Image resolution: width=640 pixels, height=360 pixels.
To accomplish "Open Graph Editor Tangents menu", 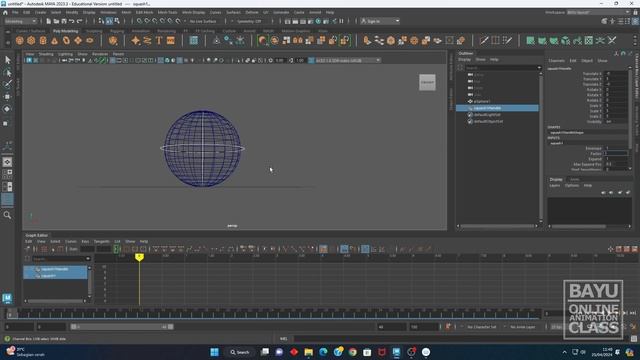I will point(101,242).
